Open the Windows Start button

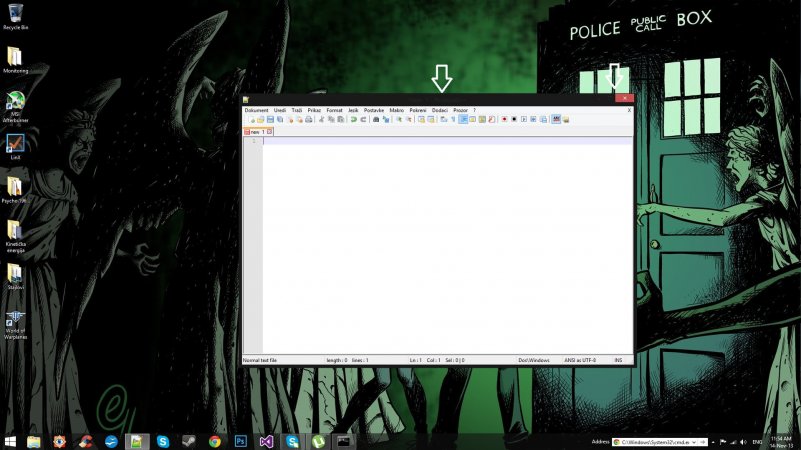[x=10, y=441]
